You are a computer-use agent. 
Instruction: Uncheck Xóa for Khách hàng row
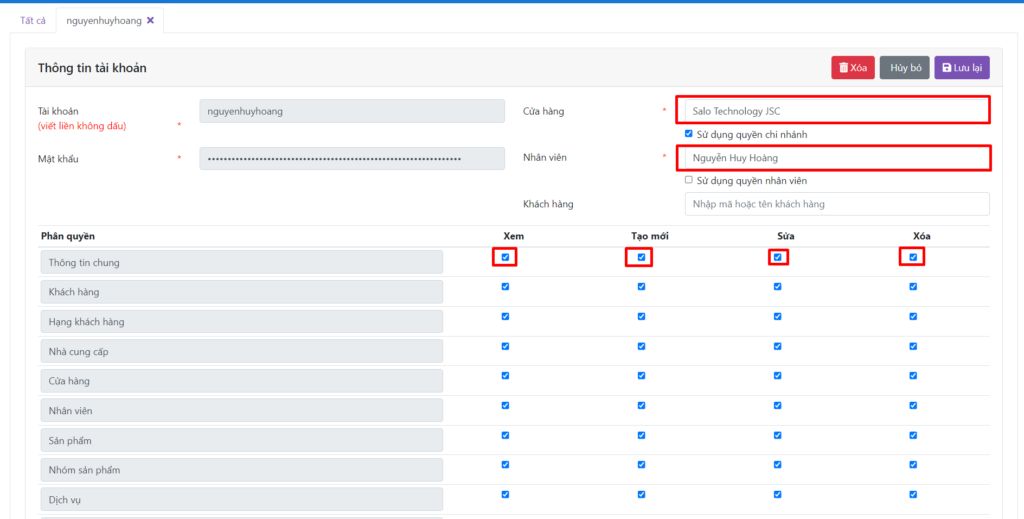[x=913, y=287]
